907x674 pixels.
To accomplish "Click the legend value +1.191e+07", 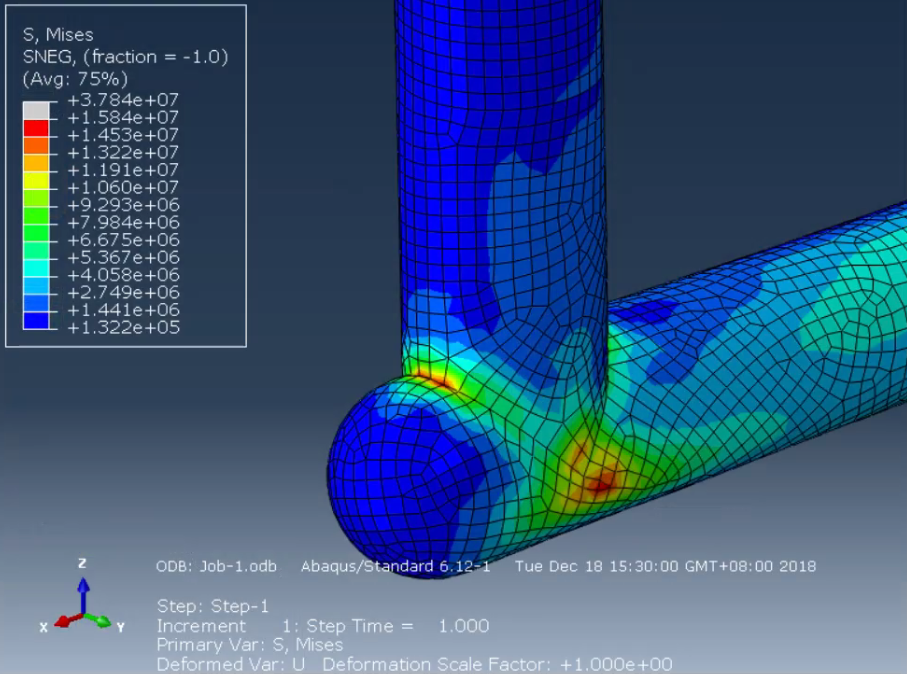I will [x=123, y=170].
